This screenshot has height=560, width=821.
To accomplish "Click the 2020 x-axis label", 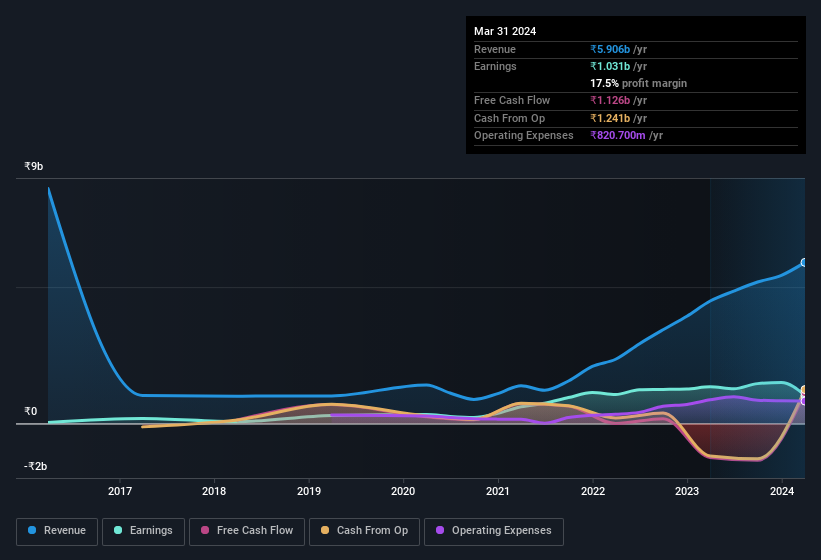I will [403, 491].
